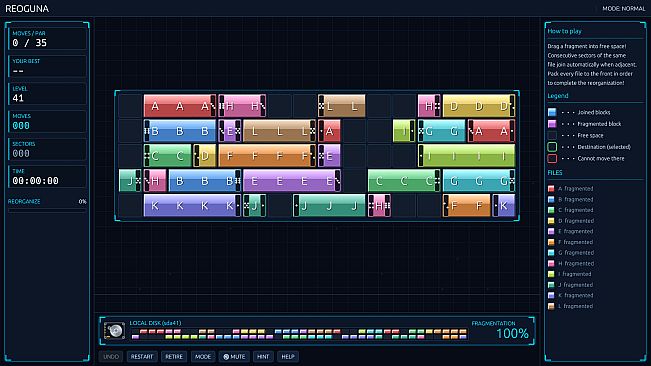Select the red two-sector A A fragment
The height and width of the screenshot is (366, 651).
pos(491,131)
